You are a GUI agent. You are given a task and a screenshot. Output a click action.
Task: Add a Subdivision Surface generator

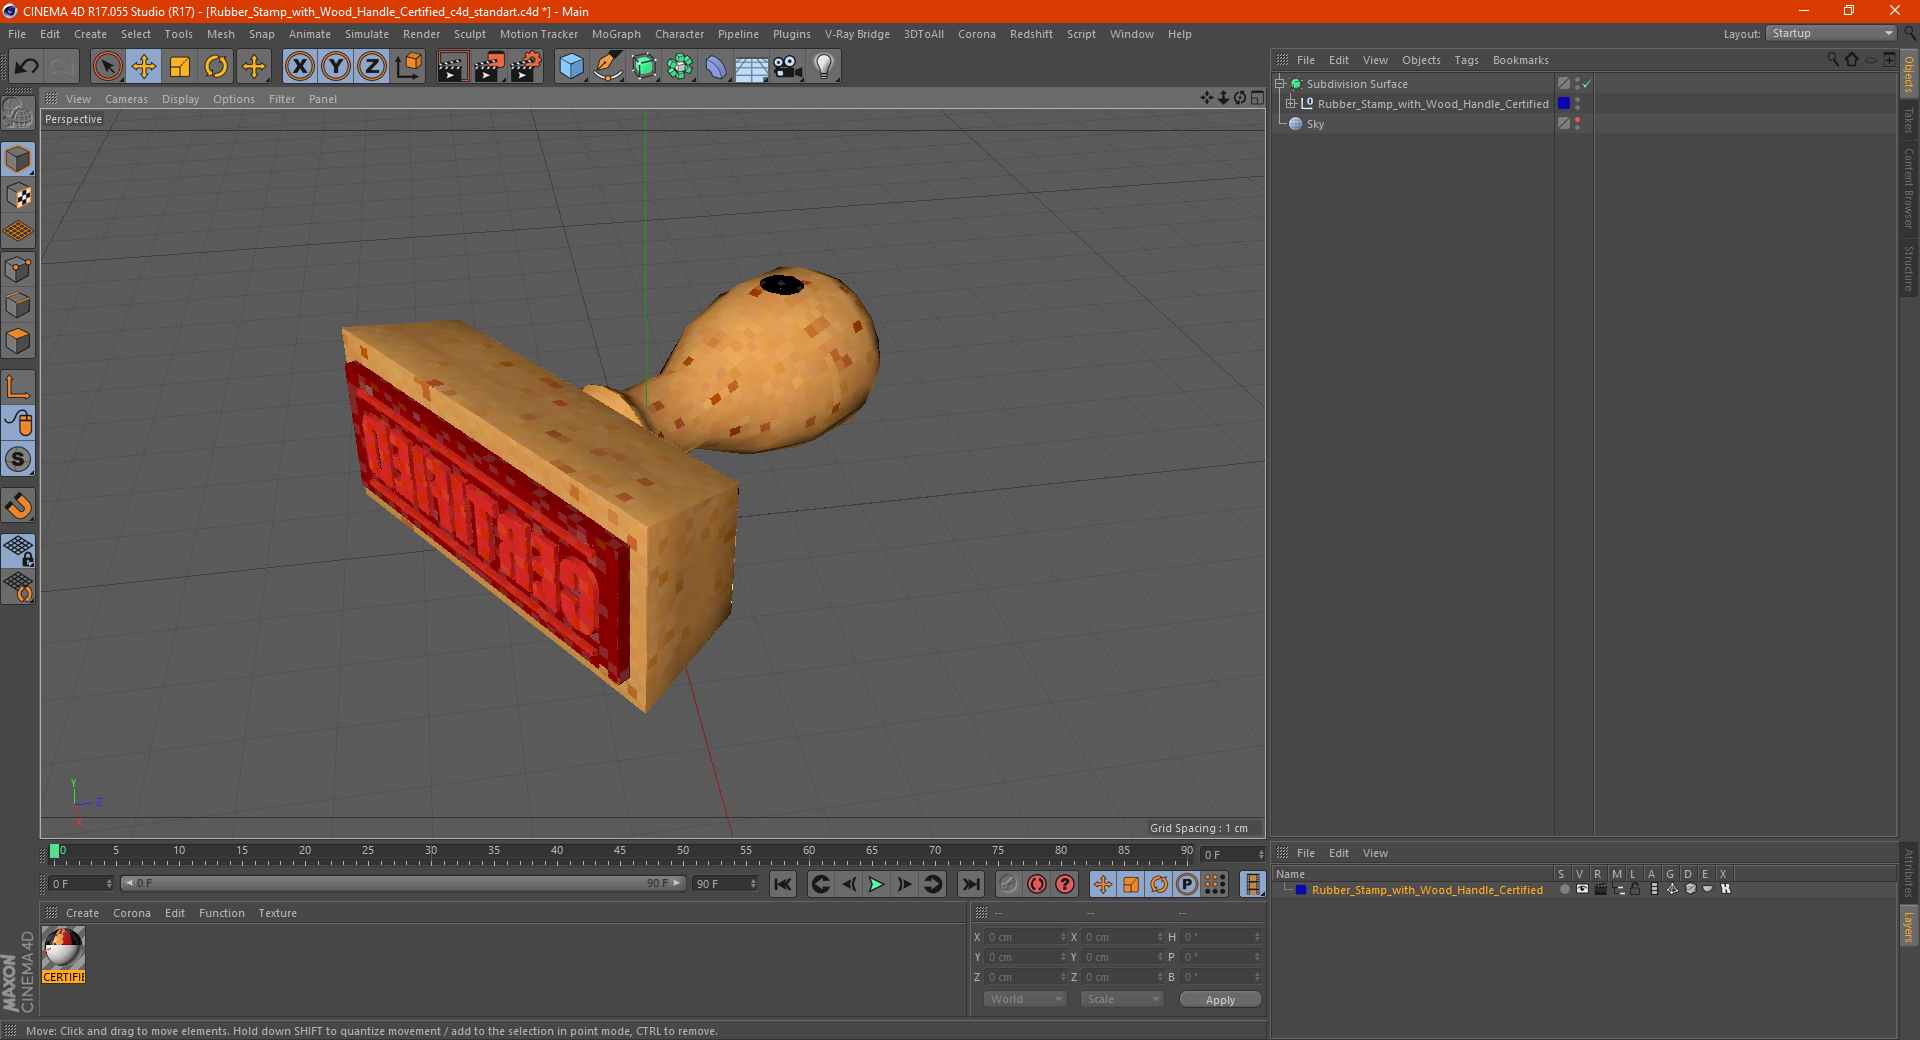(x=644, y=67)
